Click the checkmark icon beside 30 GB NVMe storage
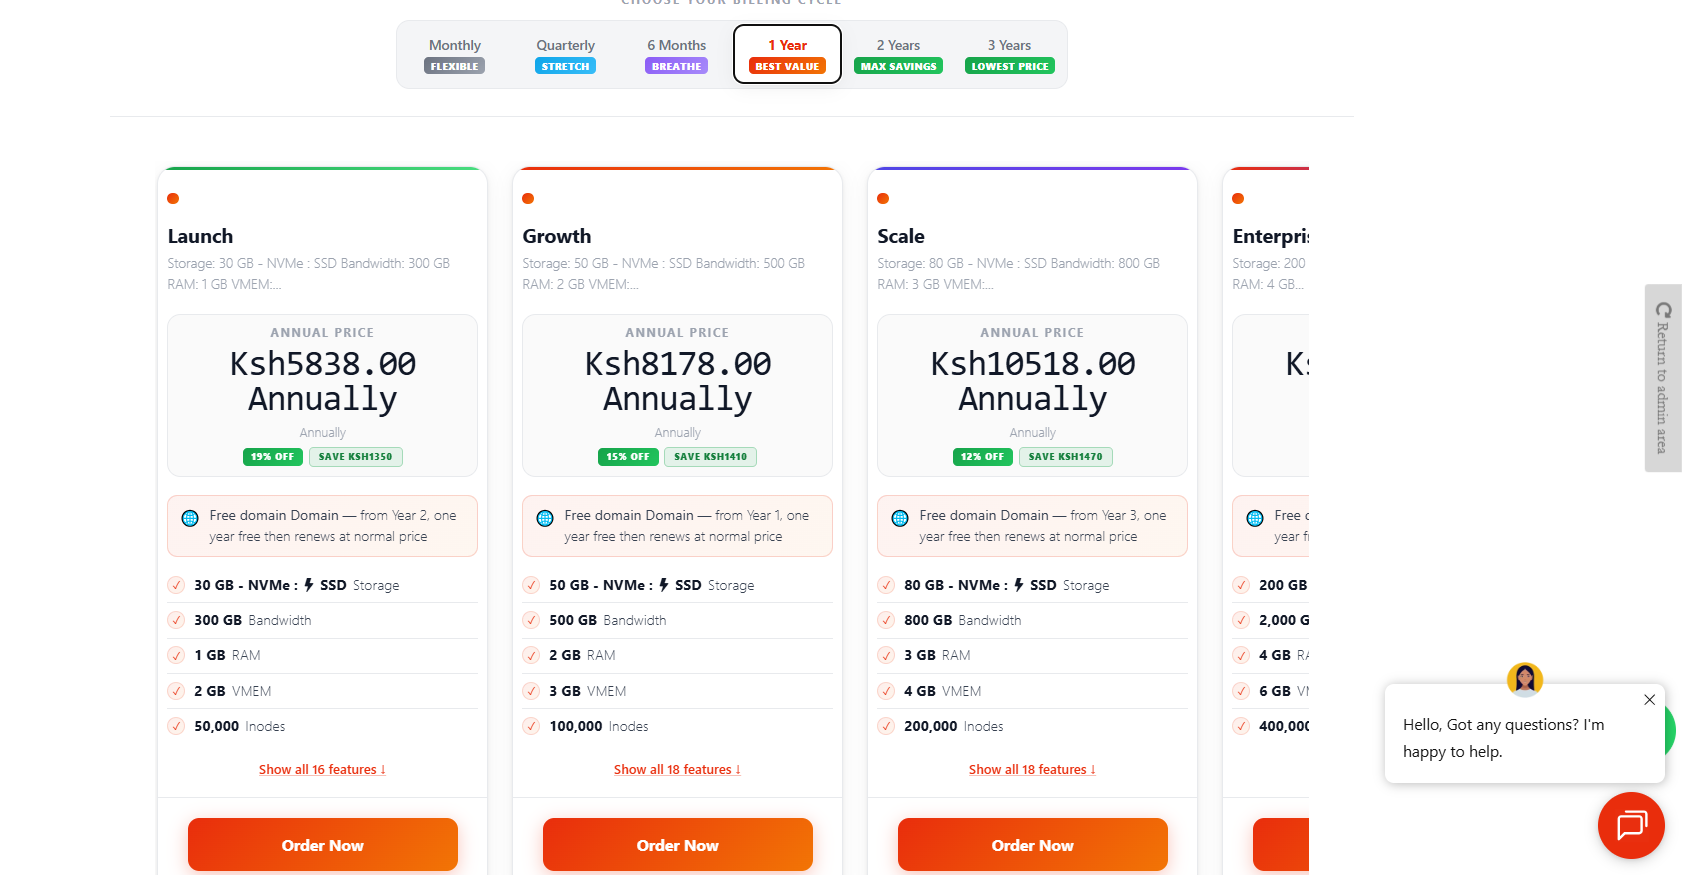The height and width of the screenshot is (875, 1682). click(x=176, y=585)
